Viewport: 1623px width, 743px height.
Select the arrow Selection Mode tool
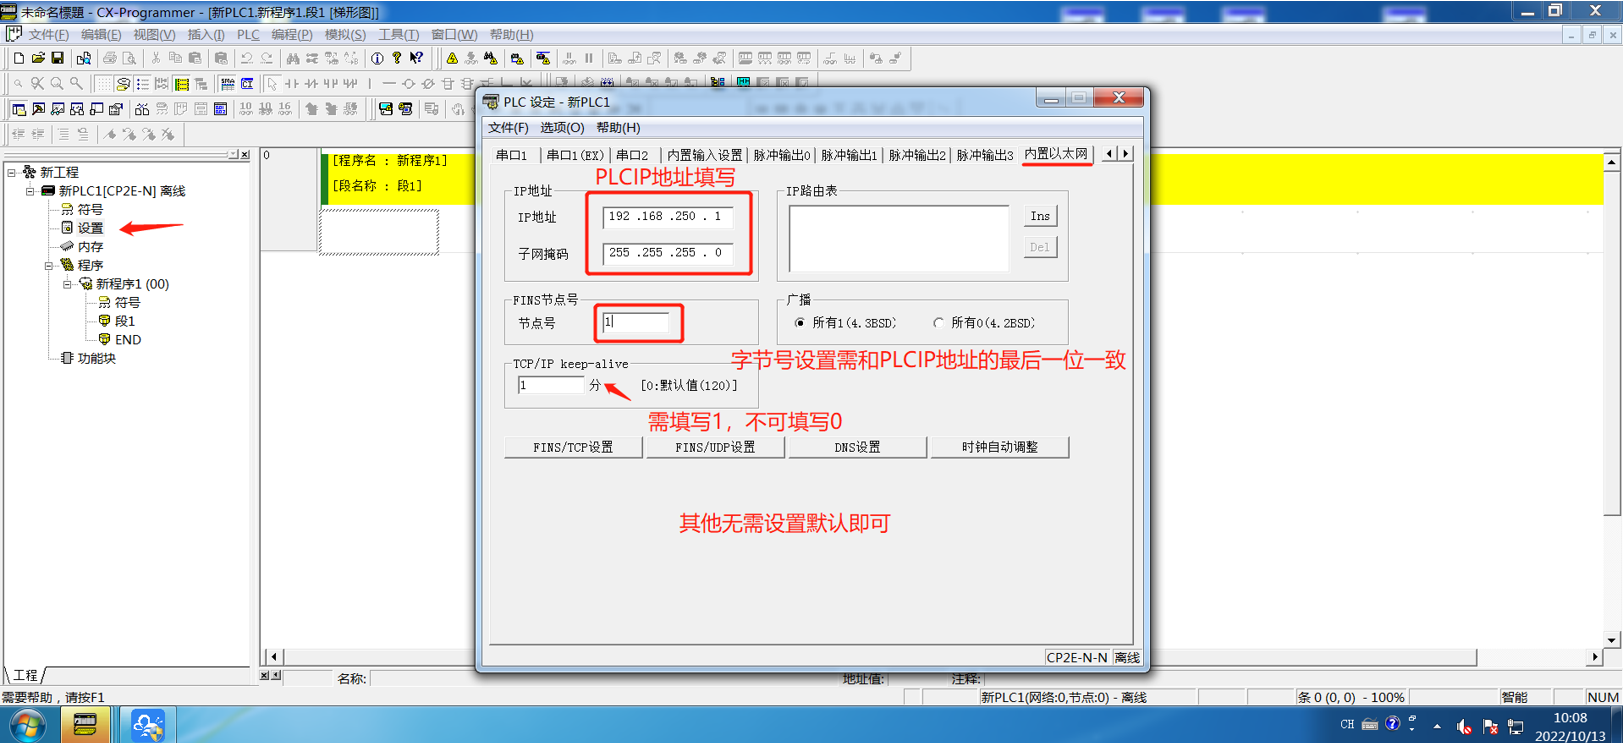[x=272, y=84]
